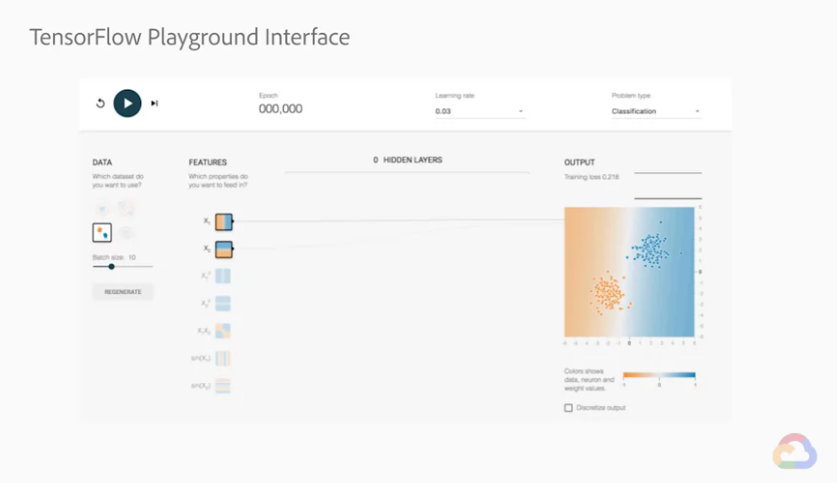
Task: Enable the sin(X2) feature
Action: click(x=223, y=385)
